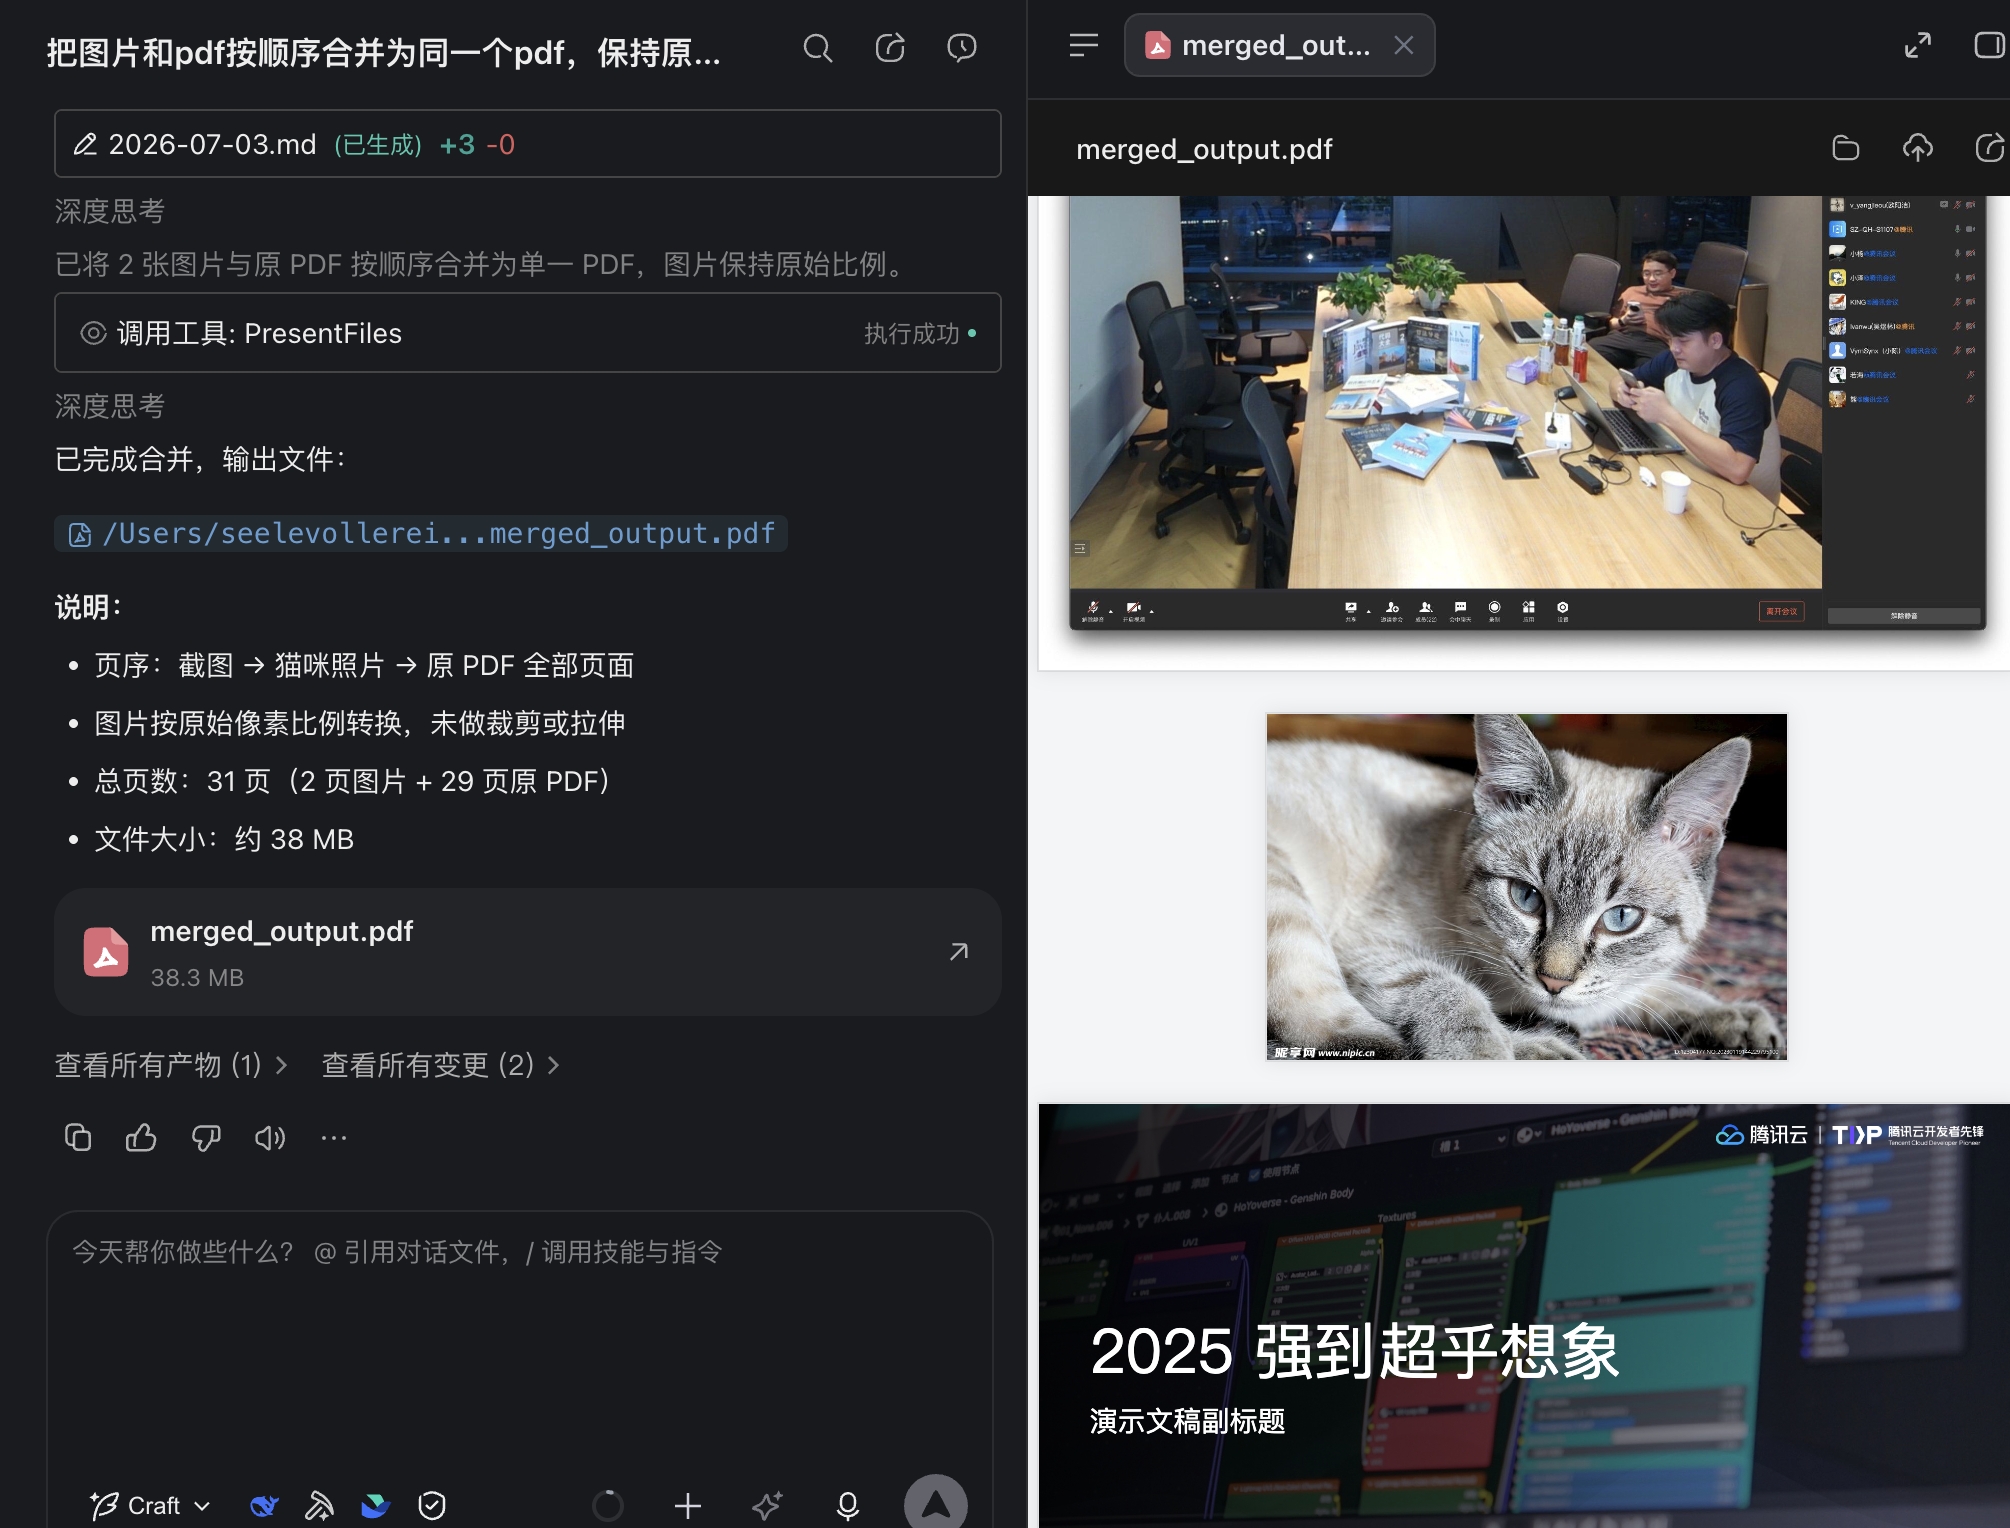2010x1528 pixels.
Task: Give thumbs down to the response
Action: pyautogui.click(x=206, y=1138)
